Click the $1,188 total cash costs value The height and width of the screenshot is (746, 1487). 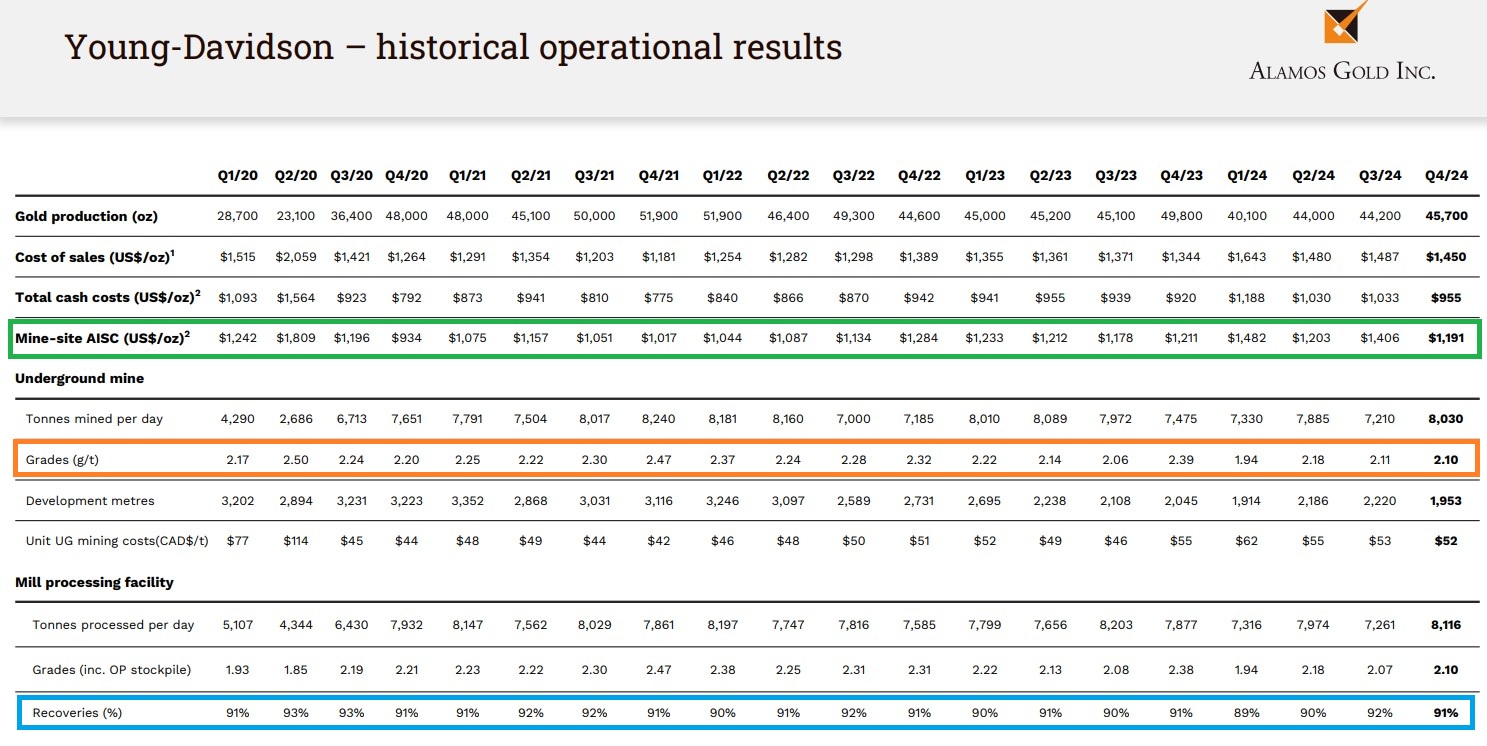click(1247, 297)
